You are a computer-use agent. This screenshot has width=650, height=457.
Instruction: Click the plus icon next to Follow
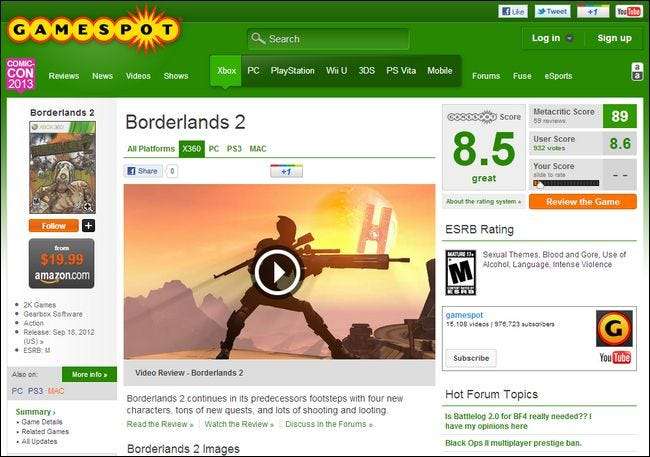pyautogui.click(x=88, y=226)
